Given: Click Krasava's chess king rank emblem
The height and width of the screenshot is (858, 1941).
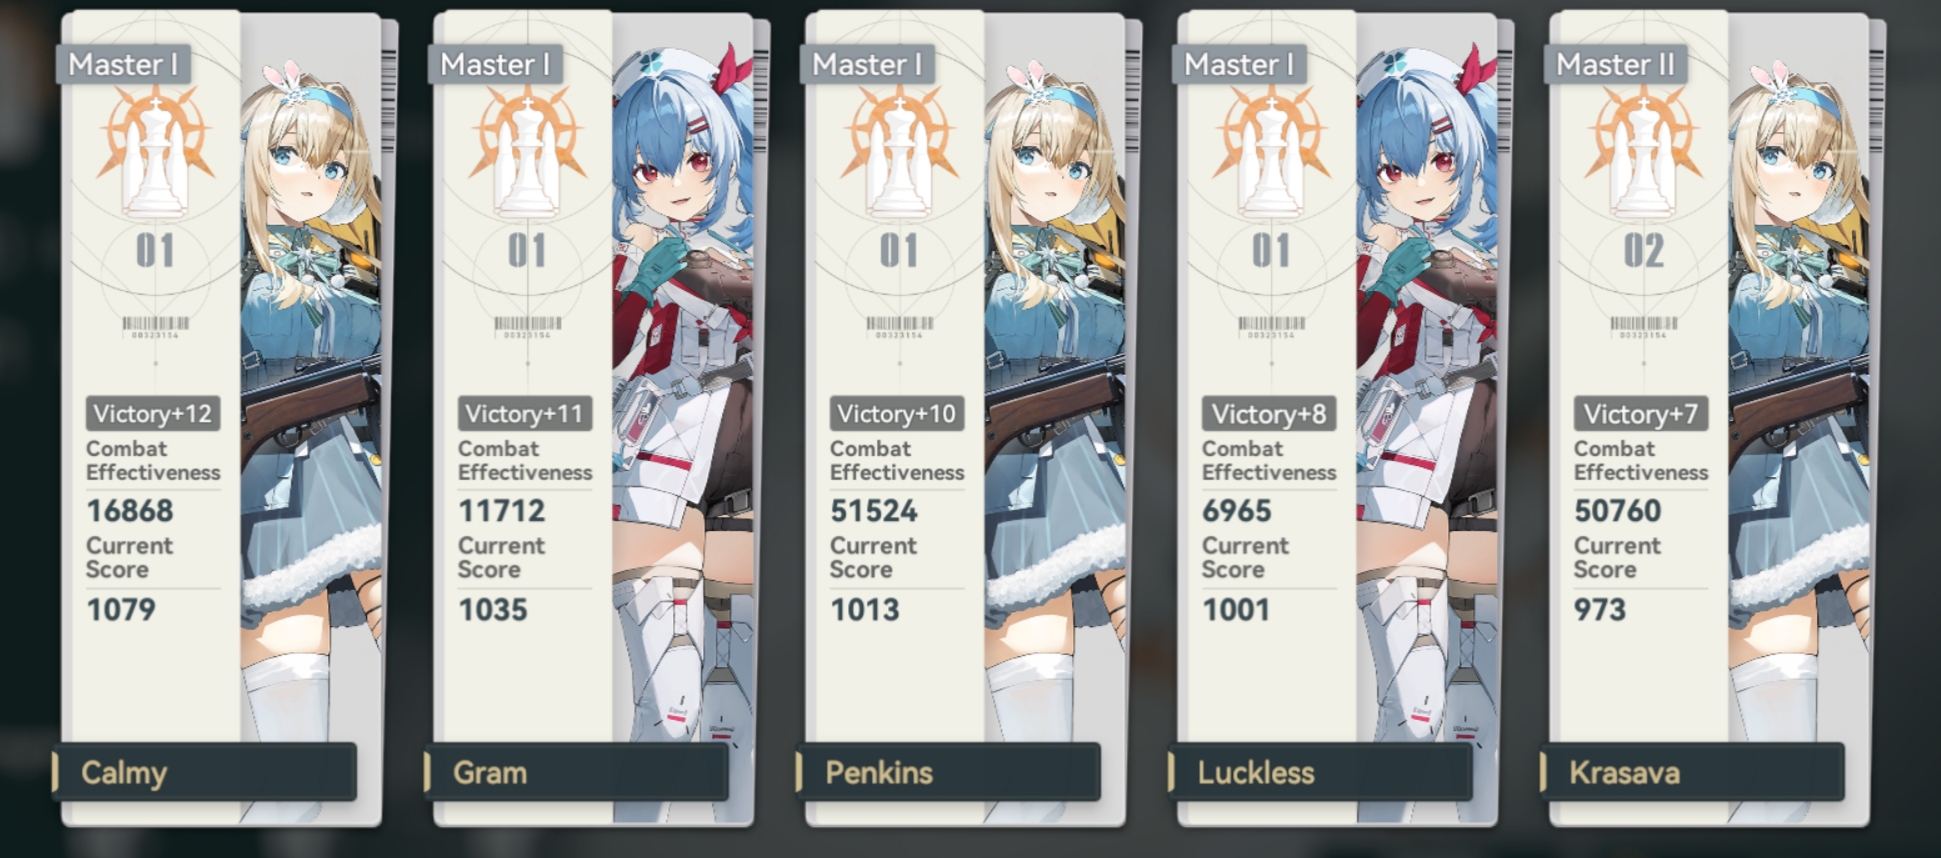Looking at the screenshot, I should 1643,152.
